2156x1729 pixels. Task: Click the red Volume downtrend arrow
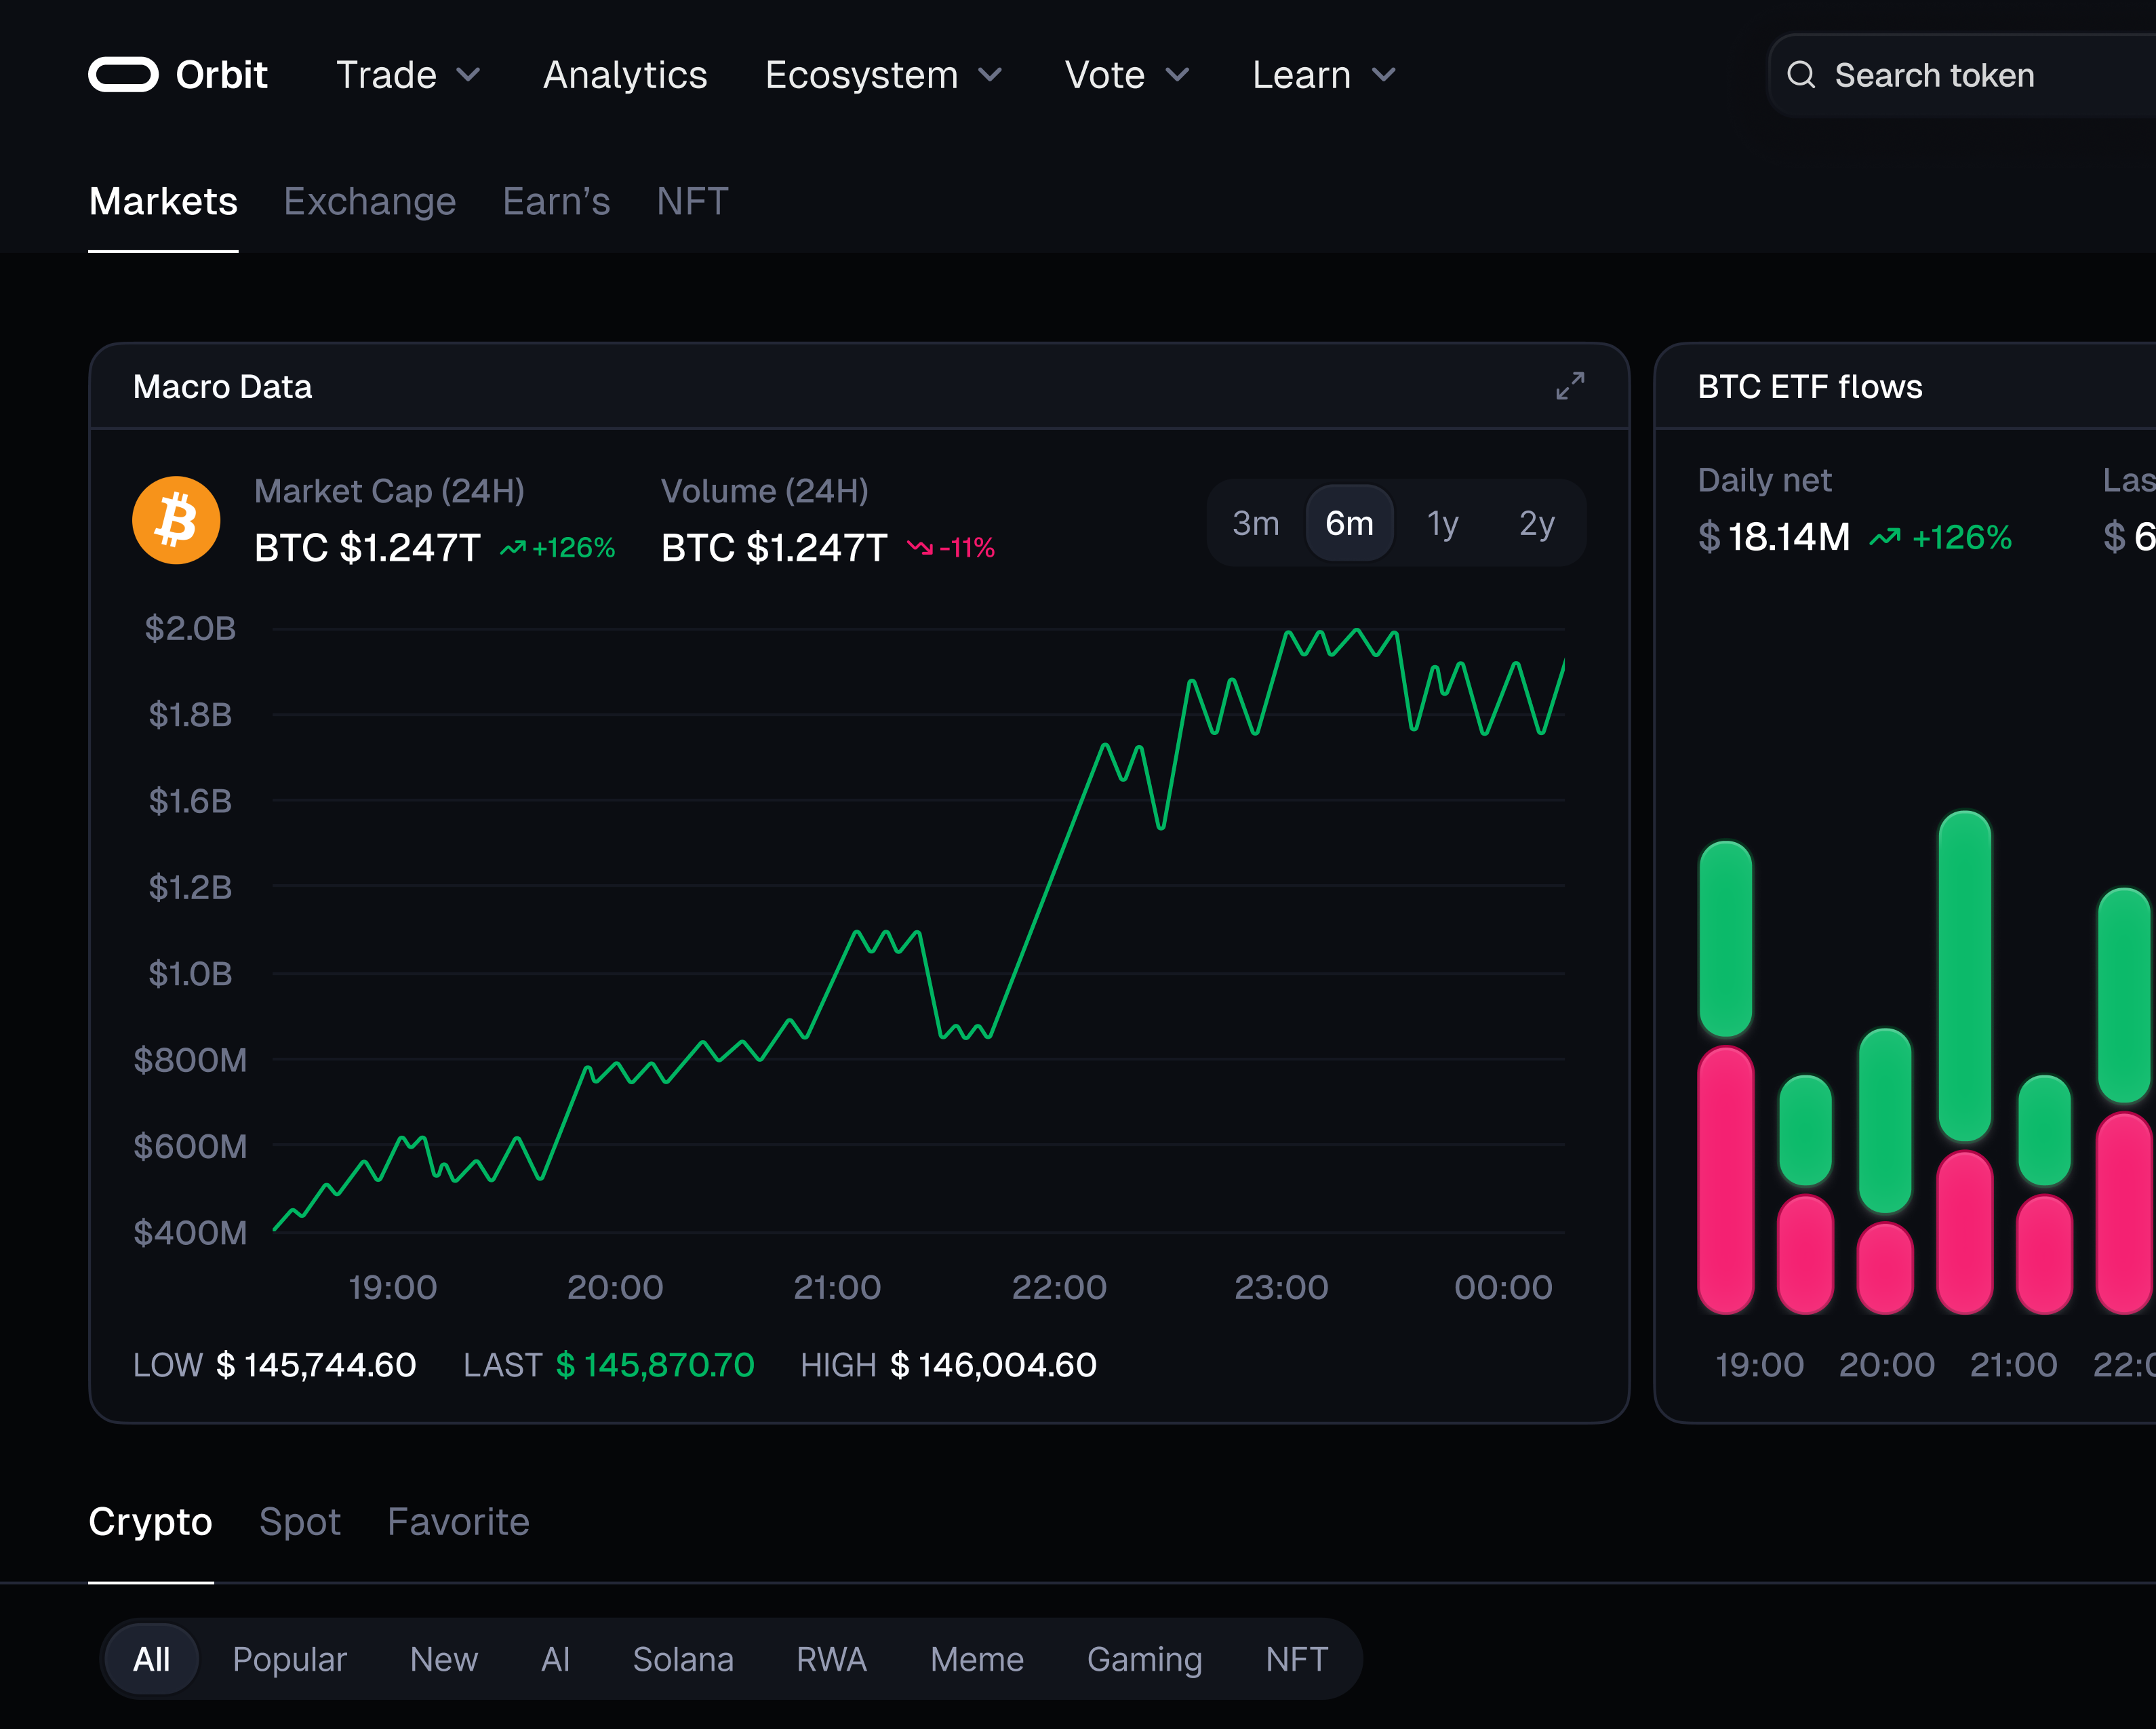tap(919, 548)
